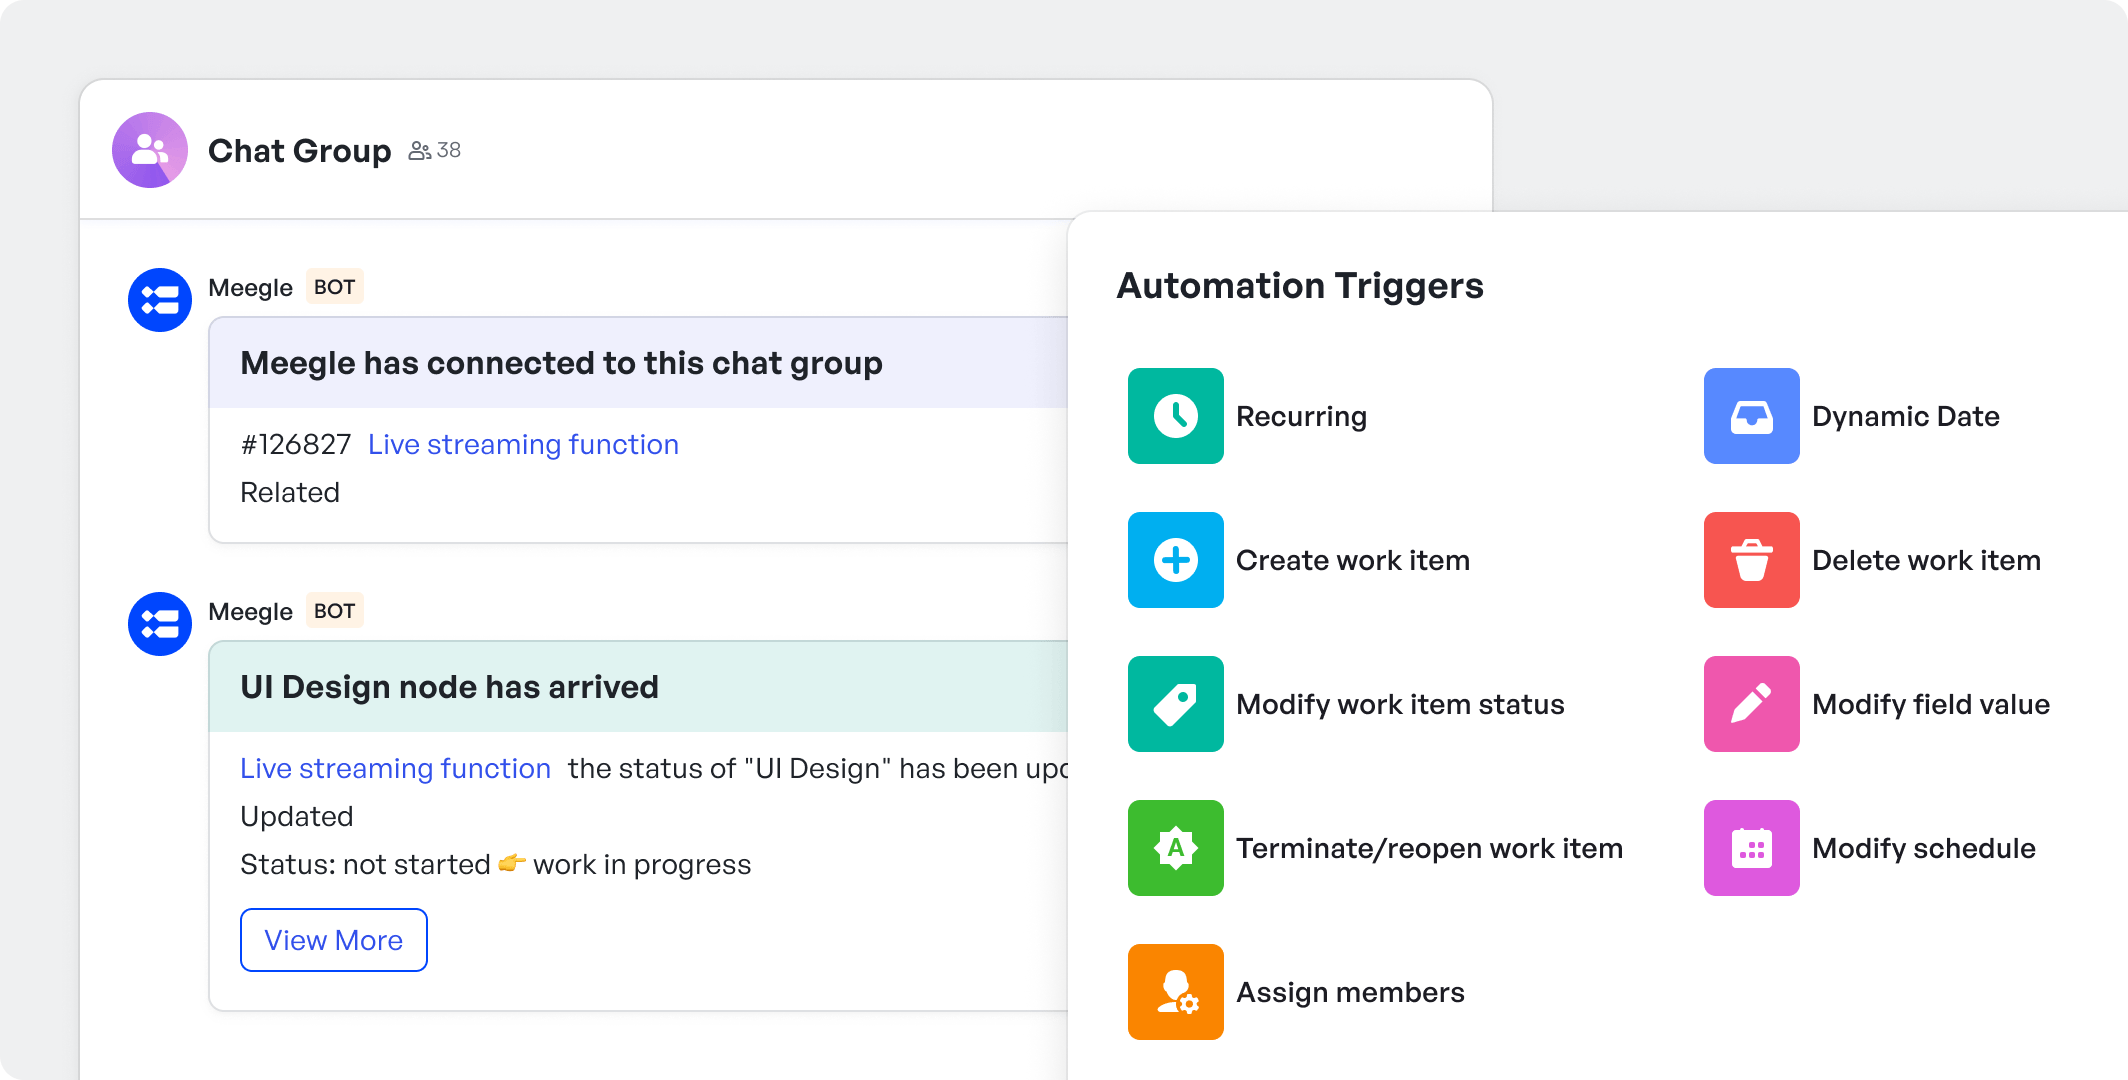Click the BOT badge on second Meegle message
This screenshot has height=1080, width=2128.
(334, 611)
